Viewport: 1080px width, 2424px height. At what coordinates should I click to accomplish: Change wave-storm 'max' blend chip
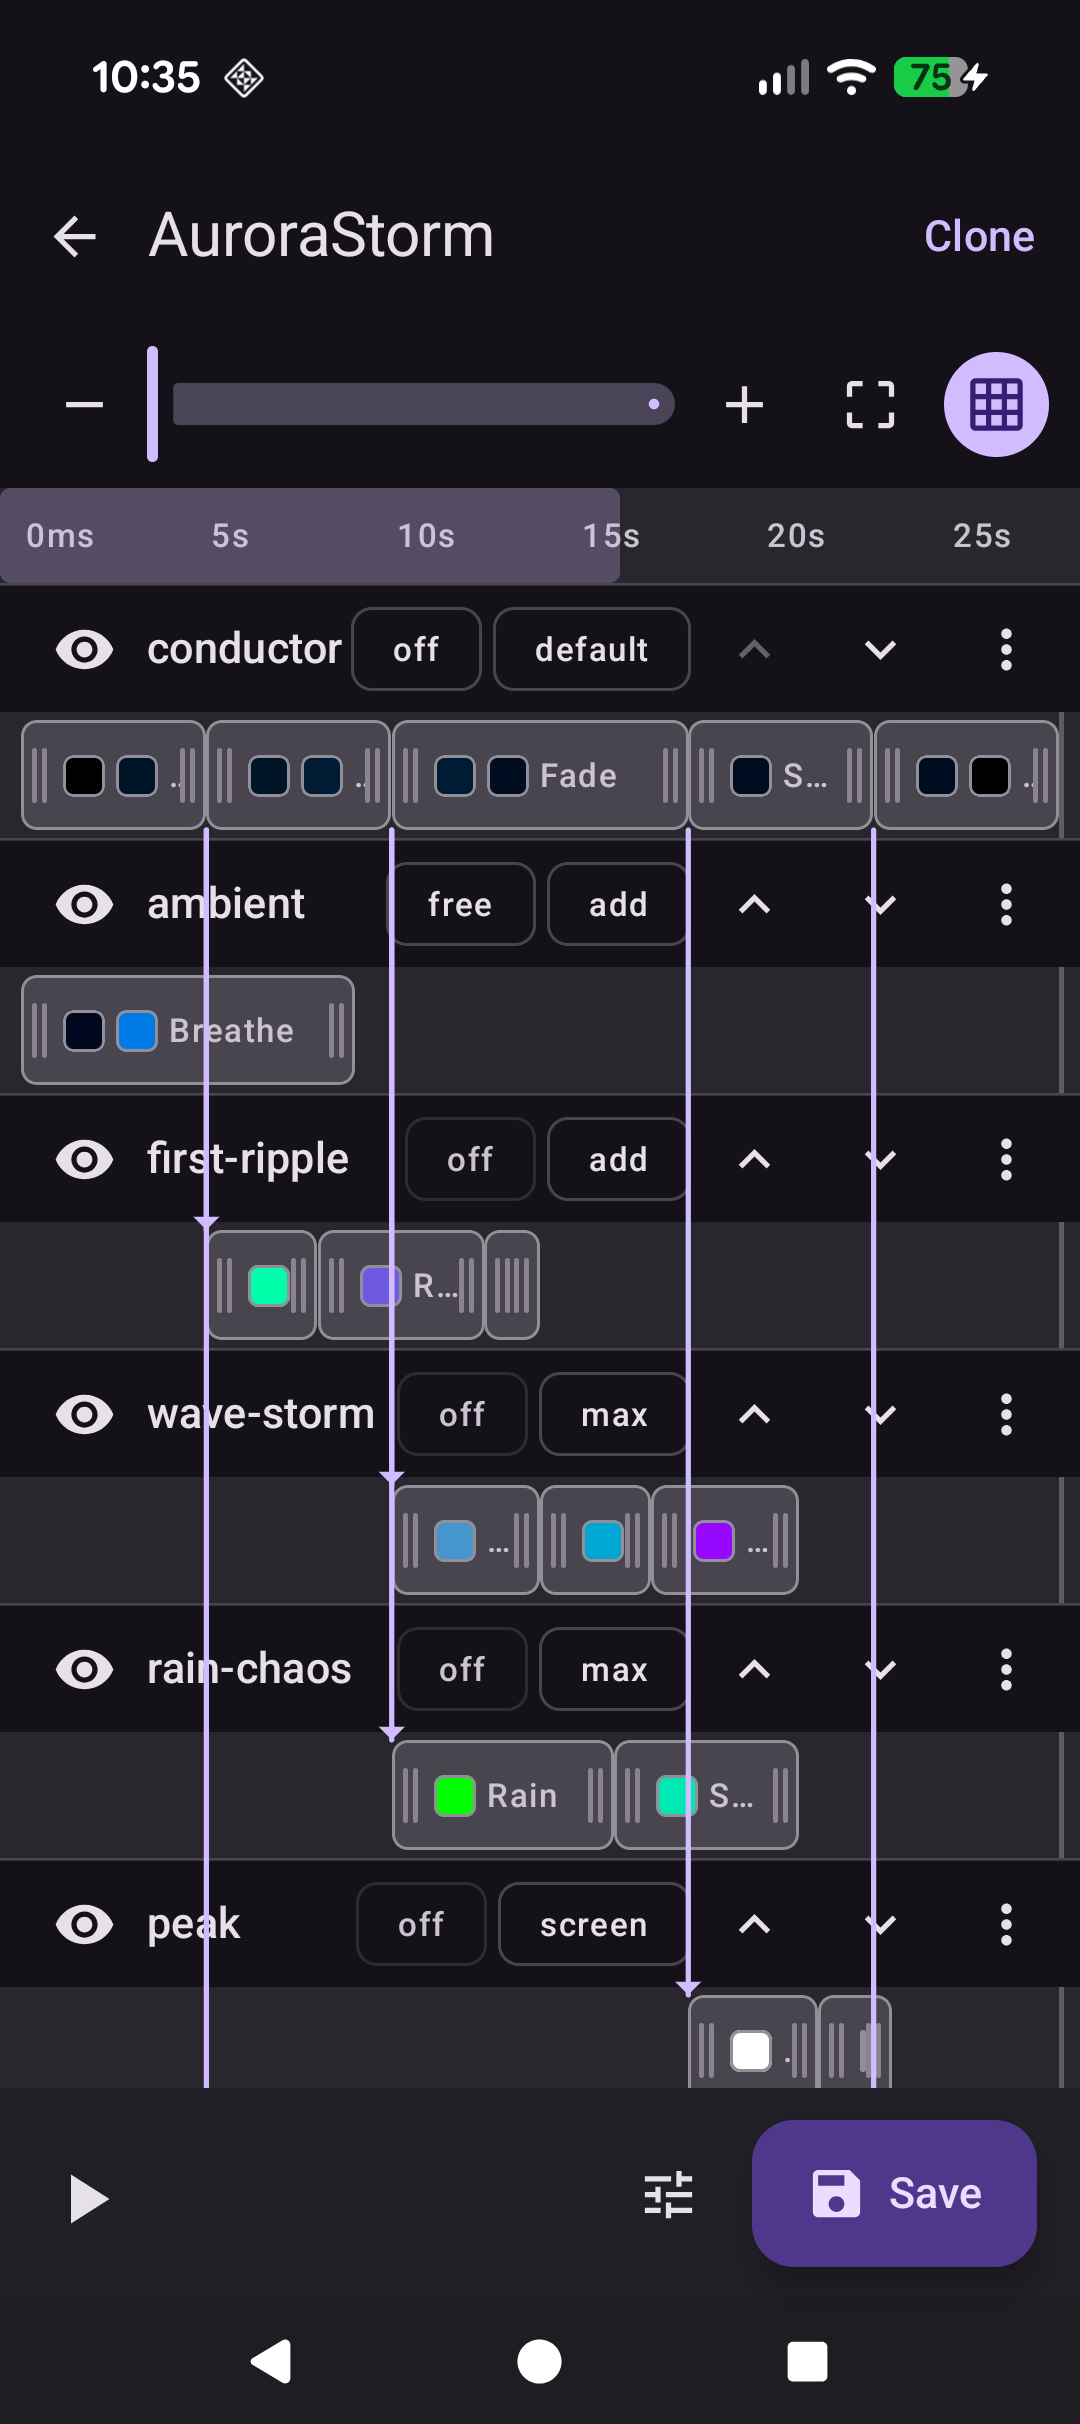pos(614,1415)
